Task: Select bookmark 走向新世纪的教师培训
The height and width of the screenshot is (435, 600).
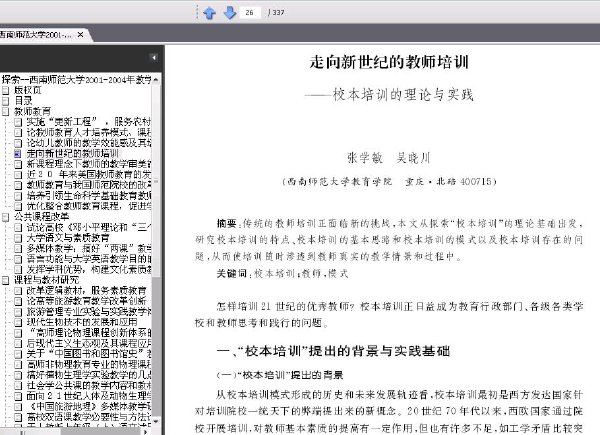Action: pos(72,153)
